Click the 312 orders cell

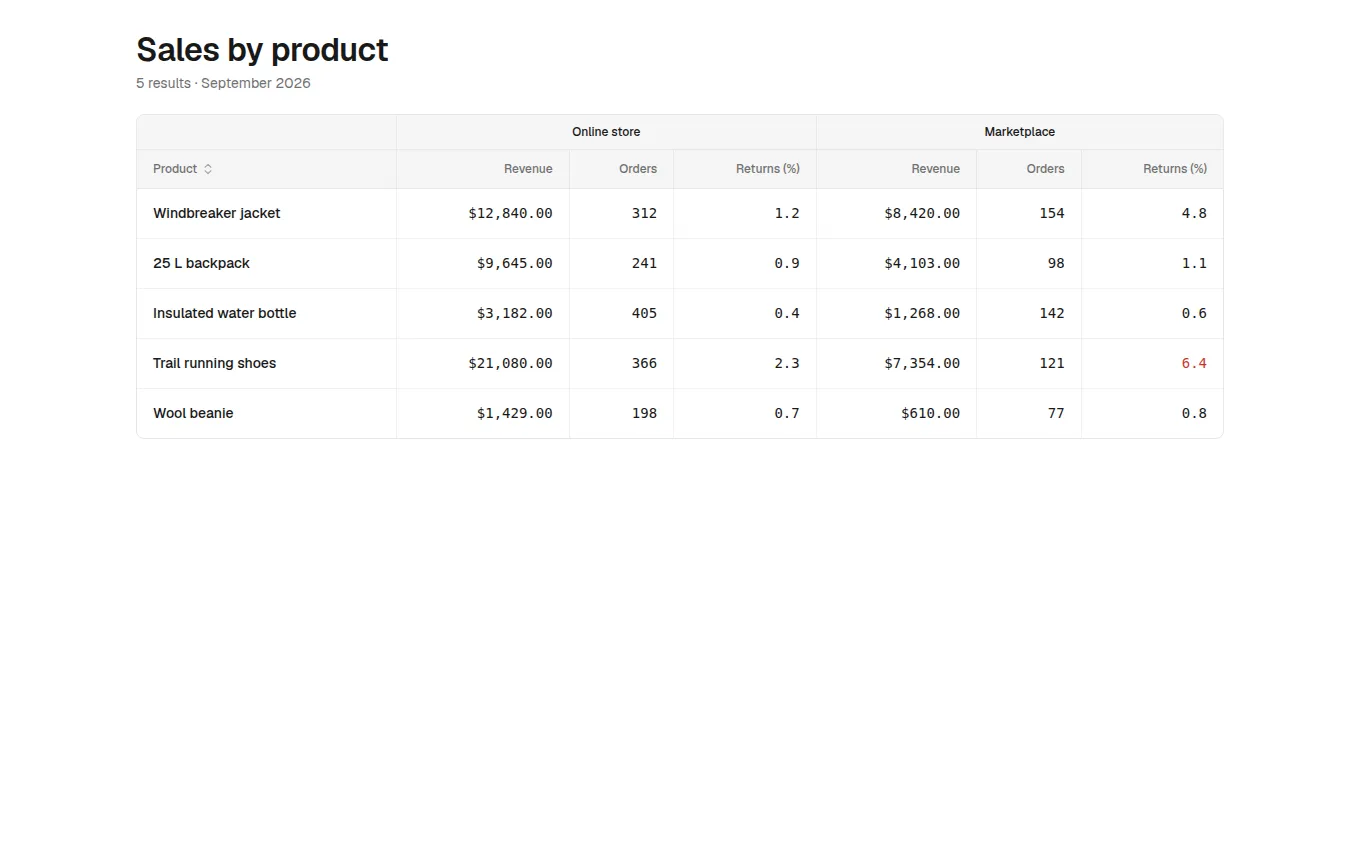coord(622,213)
